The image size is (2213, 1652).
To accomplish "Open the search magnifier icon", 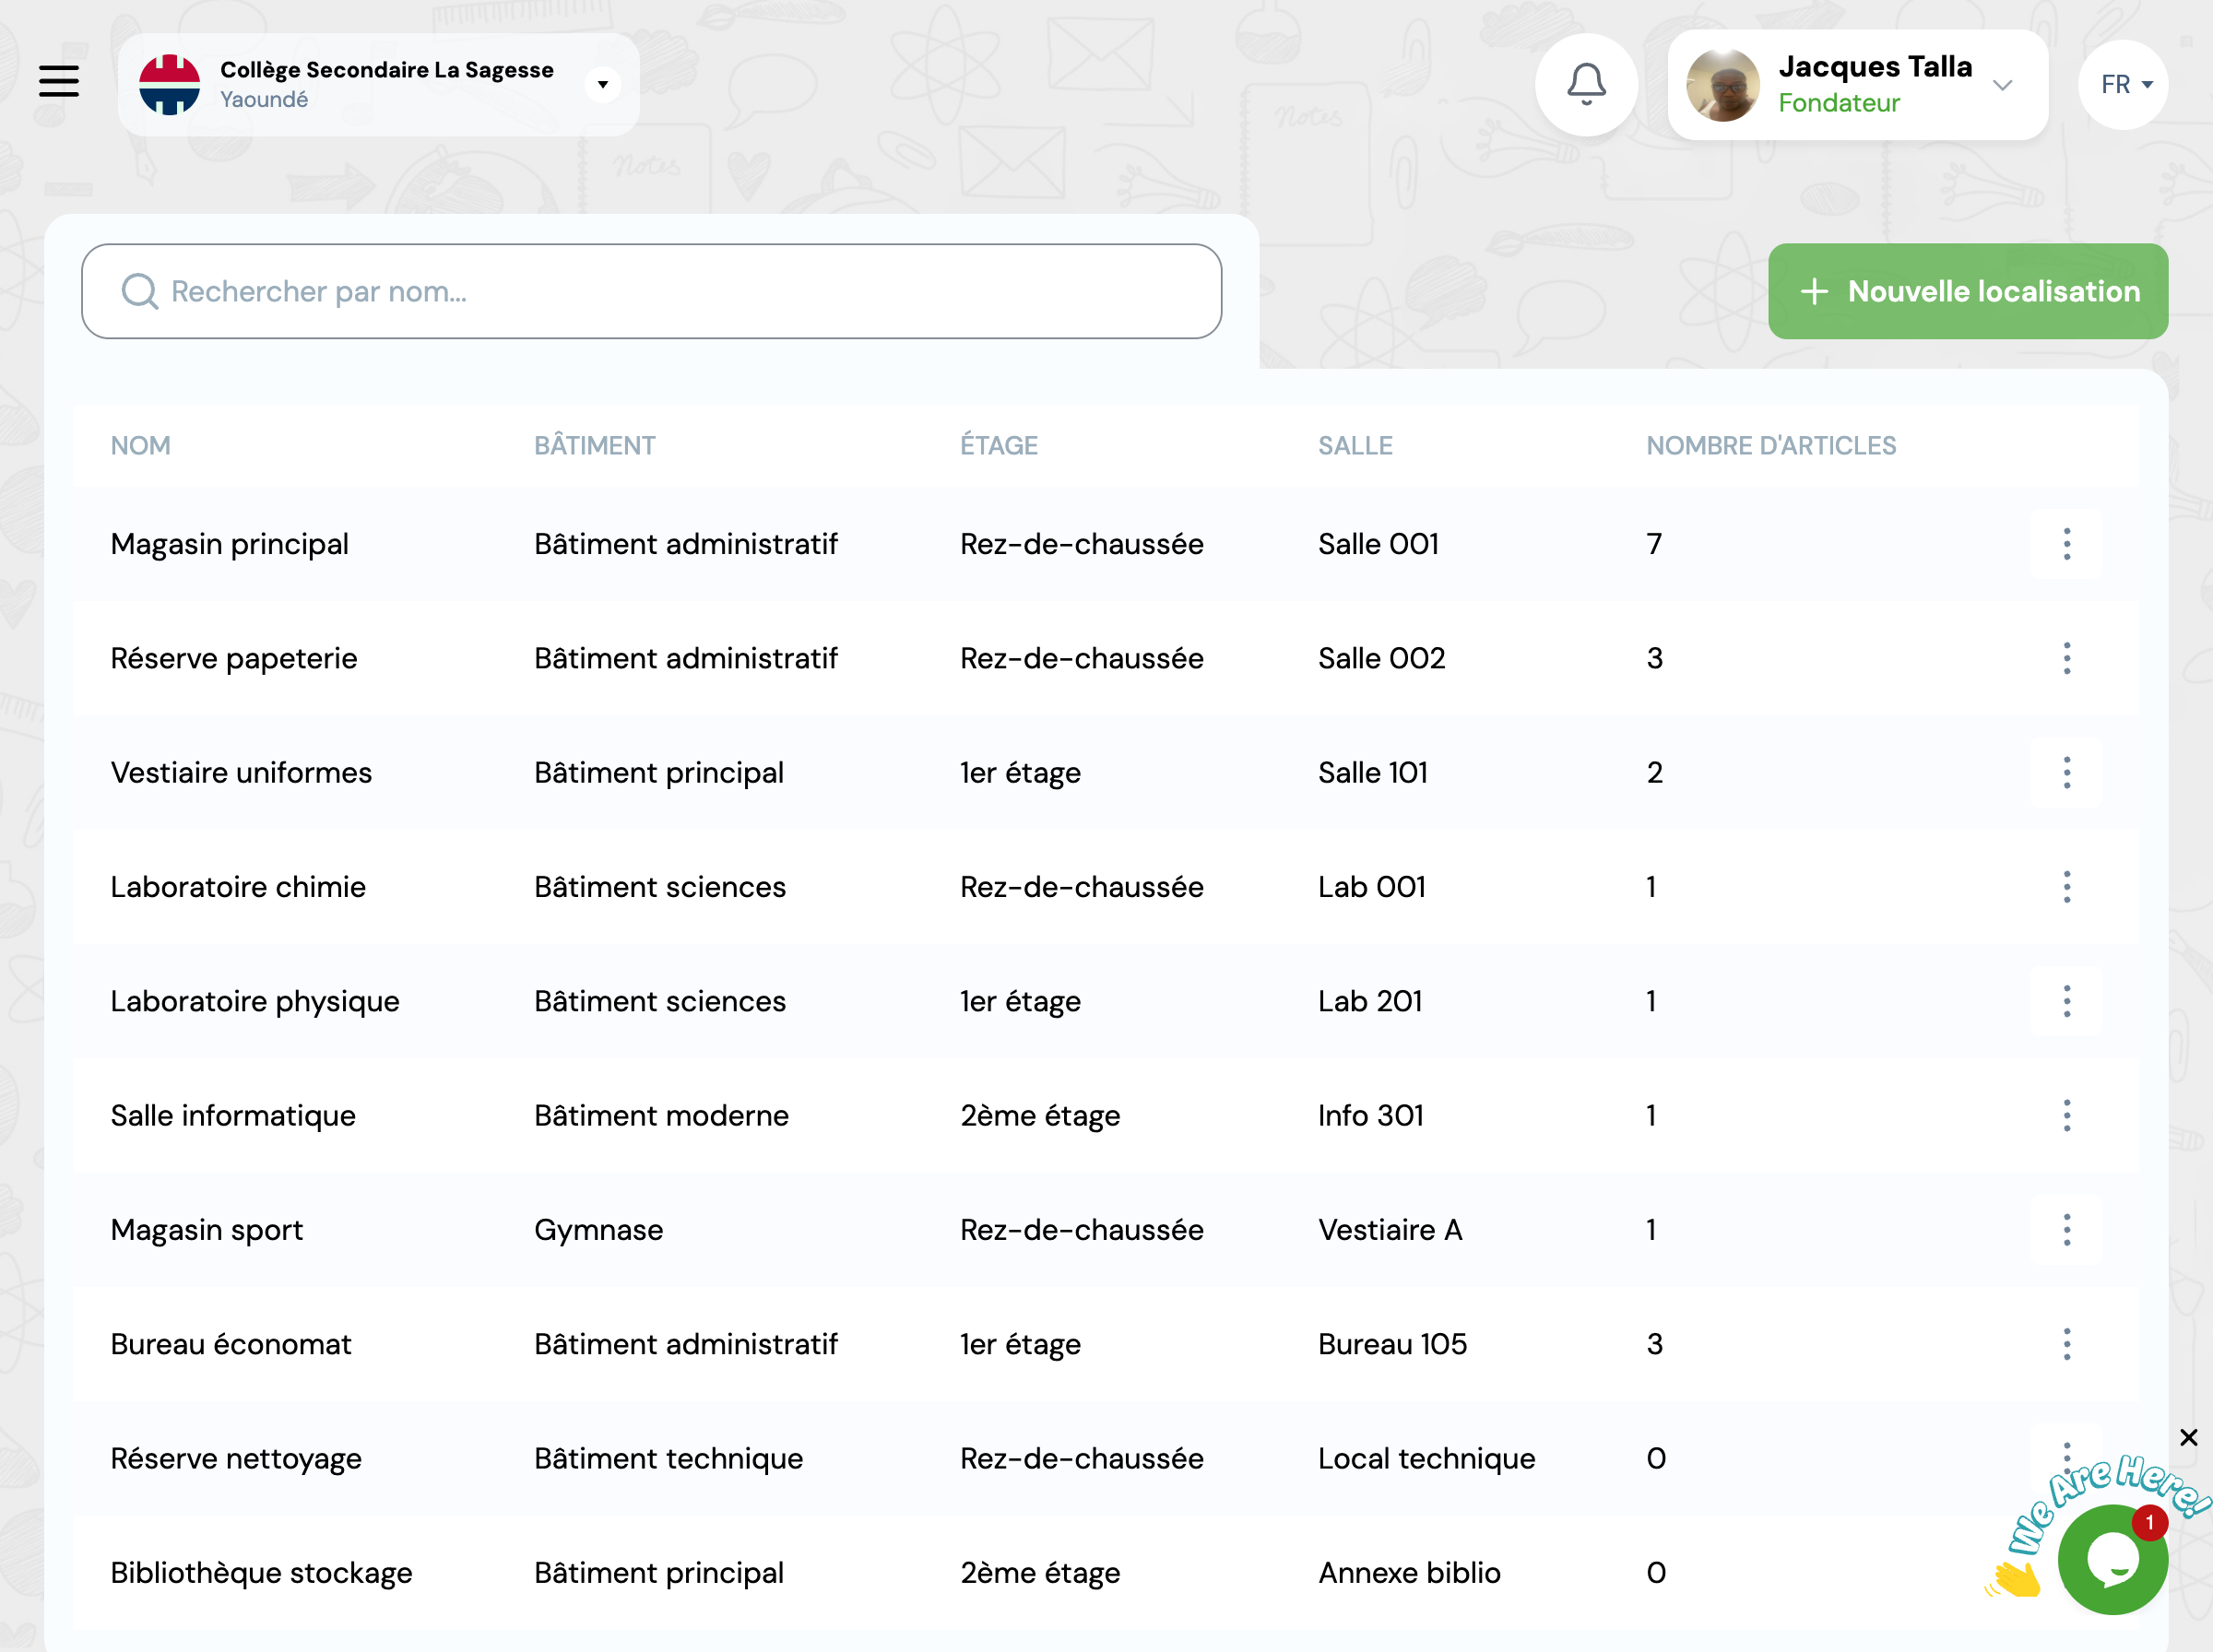I will [140, 291].
